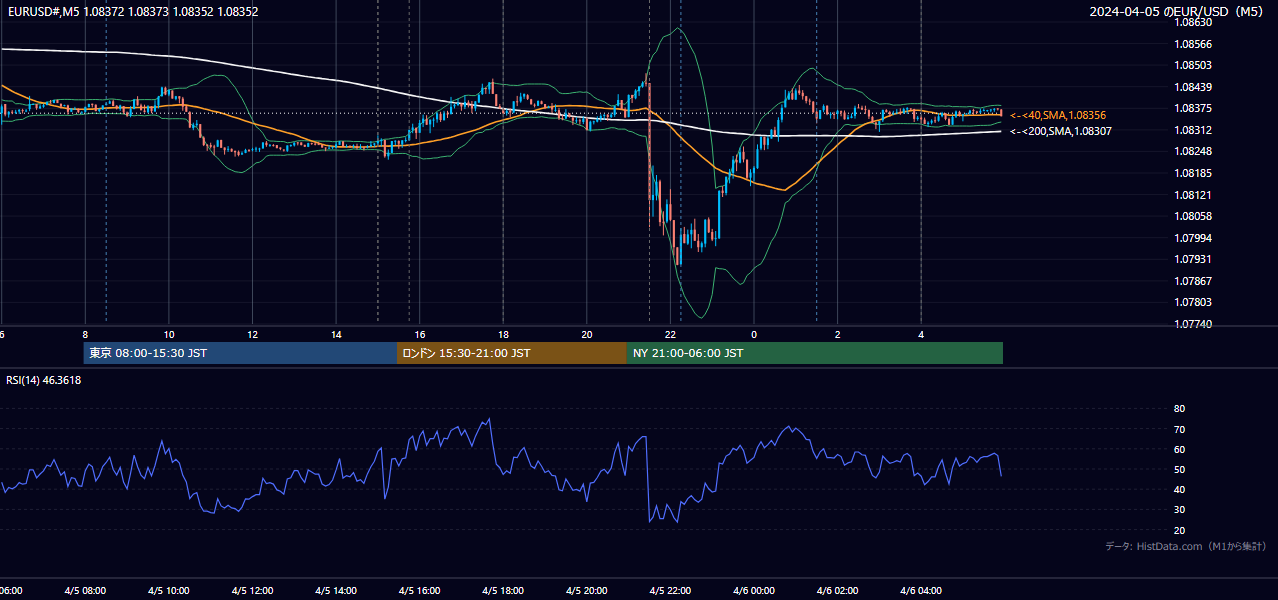Click RSI scale value 50

1179,469
